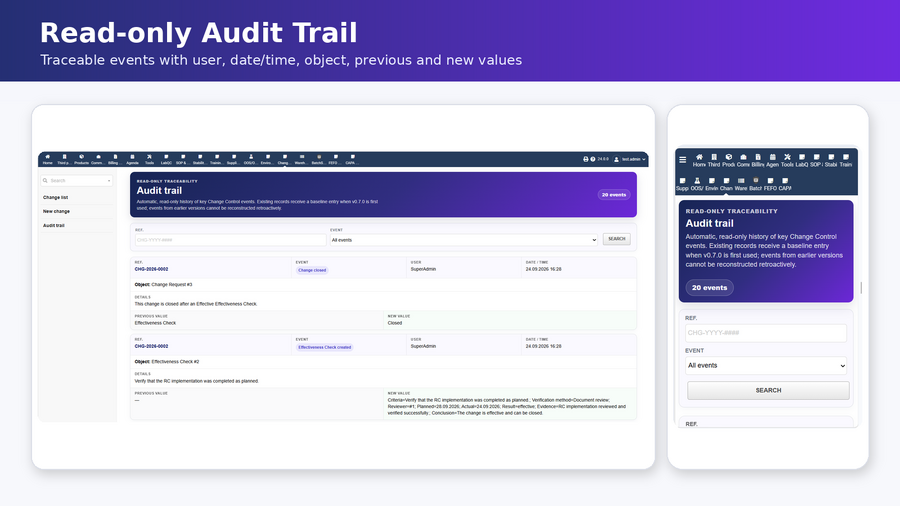Open Batch shield icon in mobile view
This screenshot has width=900, height=506.
pyautogui.click(x=755, y=184)
